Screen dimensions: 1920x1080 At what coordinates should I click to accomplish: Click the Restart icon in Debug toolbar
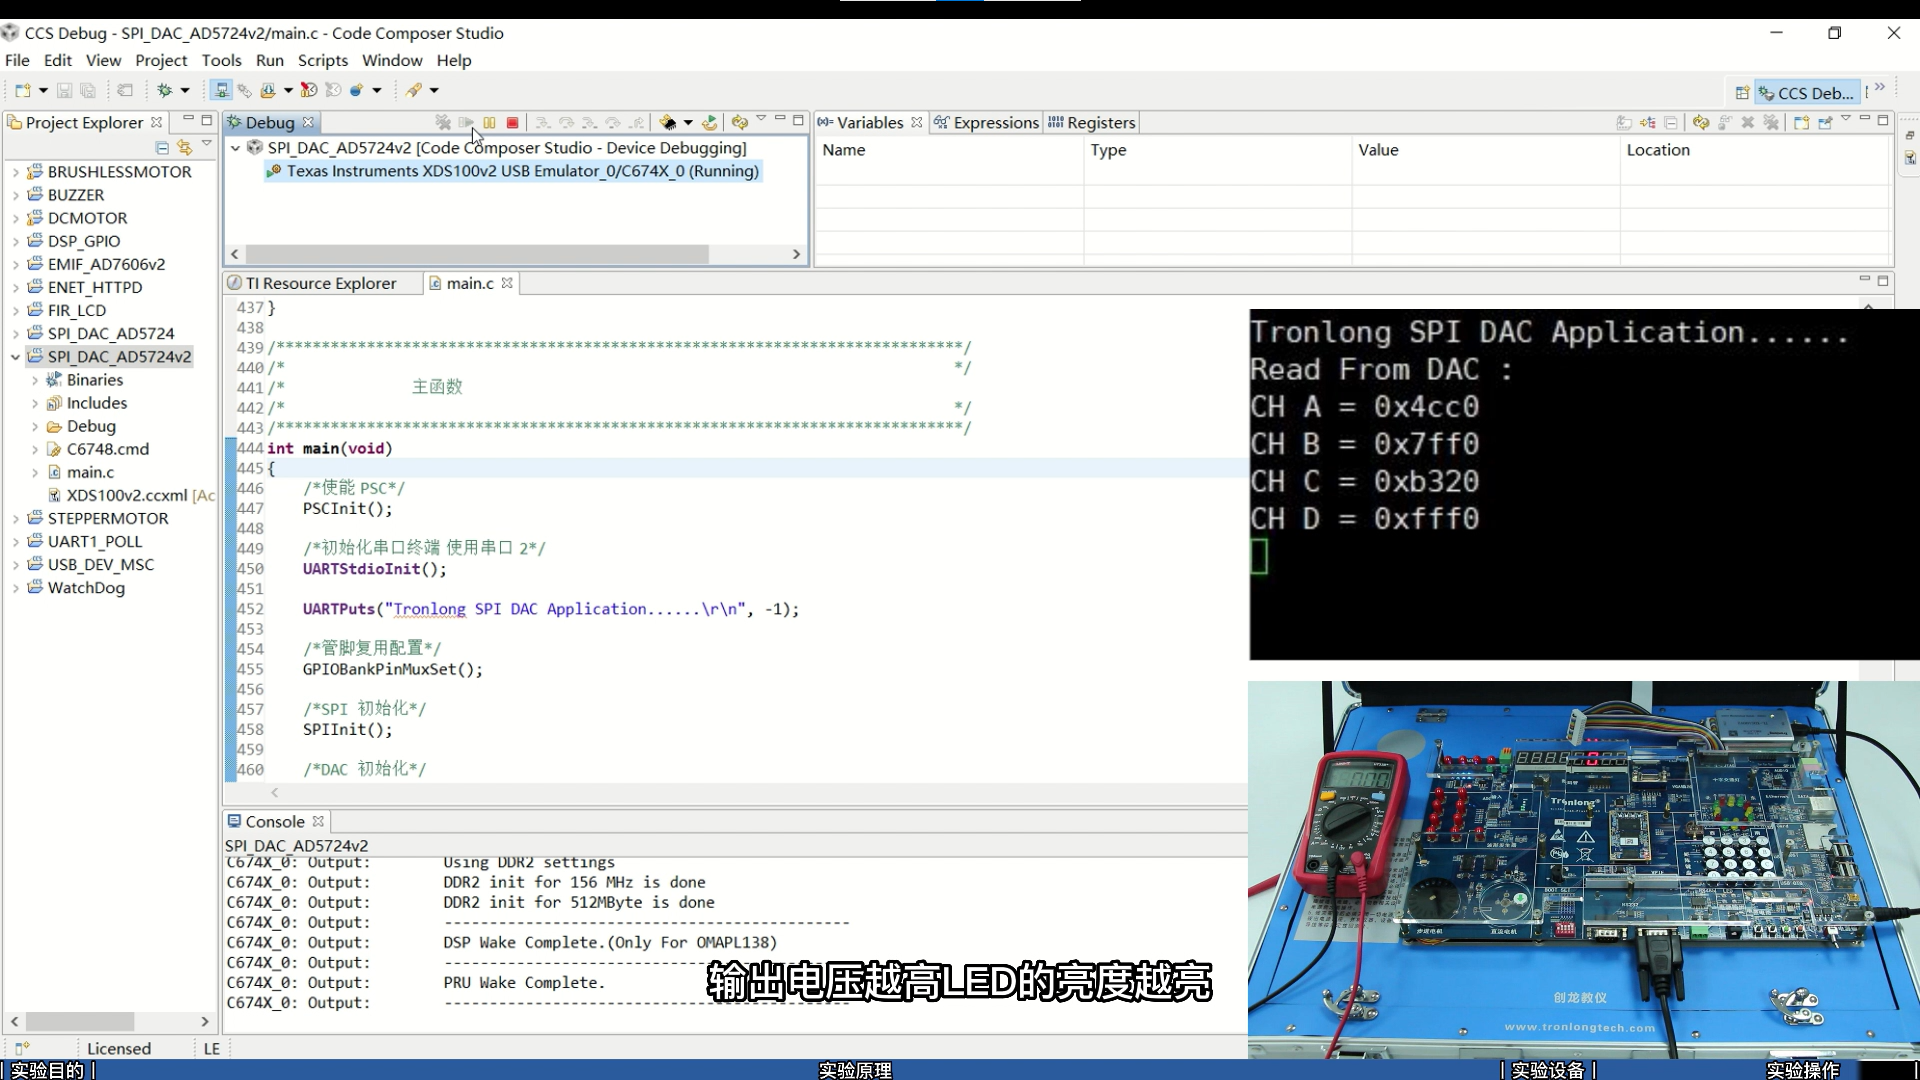709,122
